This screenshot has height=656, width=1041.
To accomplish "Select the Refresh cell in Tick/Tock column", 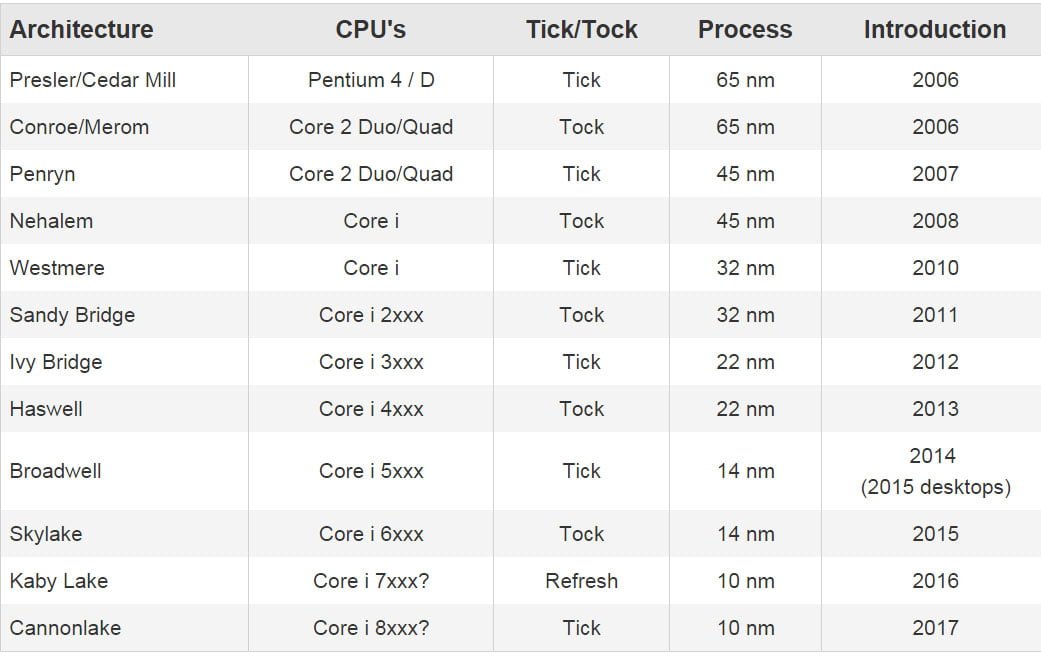I will (581, 581).
